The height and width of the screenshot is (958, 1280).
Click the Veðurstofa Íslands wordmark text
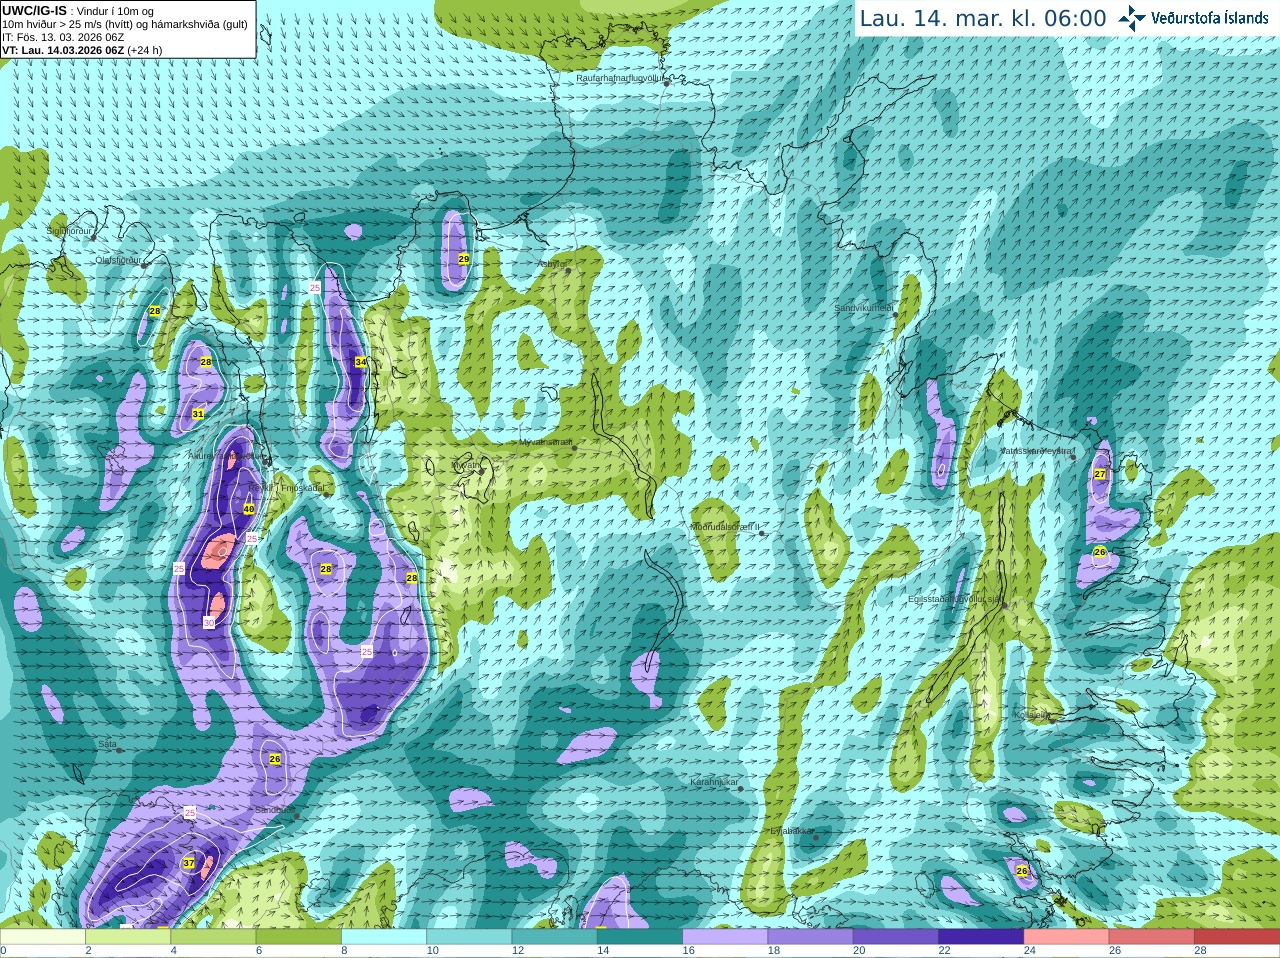tap(1209, 18)
